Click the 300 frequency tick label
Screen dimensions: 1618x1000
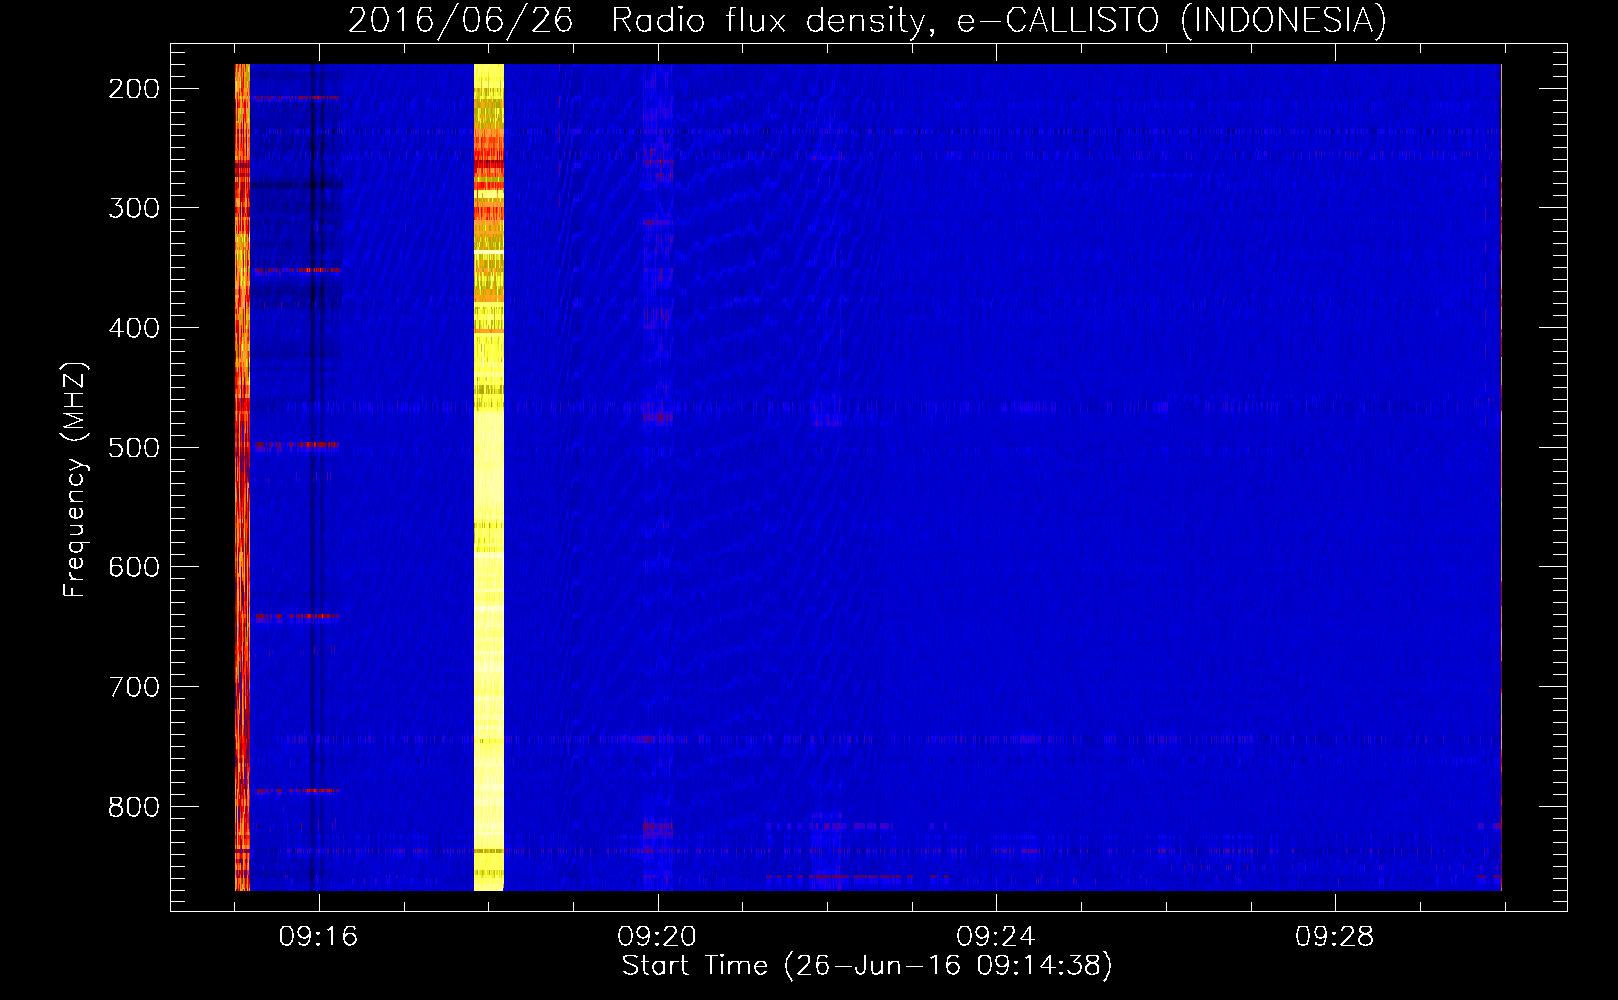click(x=134, y=208)
